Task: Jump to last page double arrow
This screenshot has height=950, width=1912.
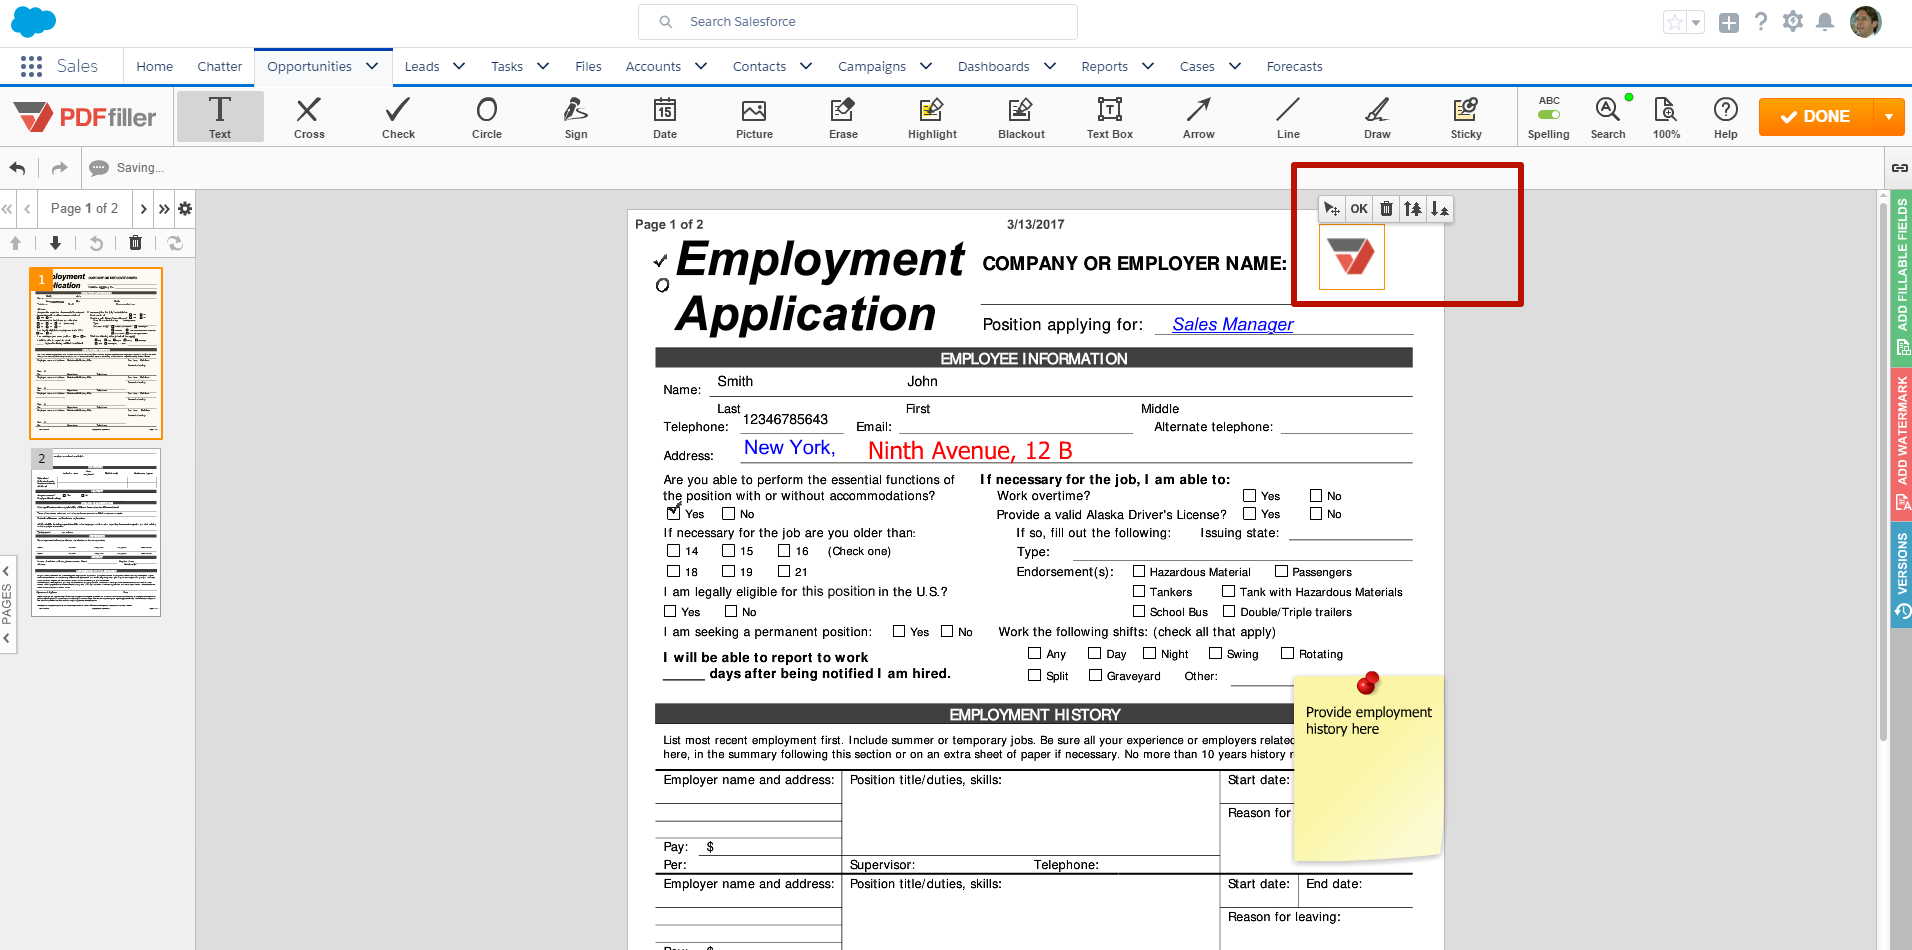Action: coord(164,209)
